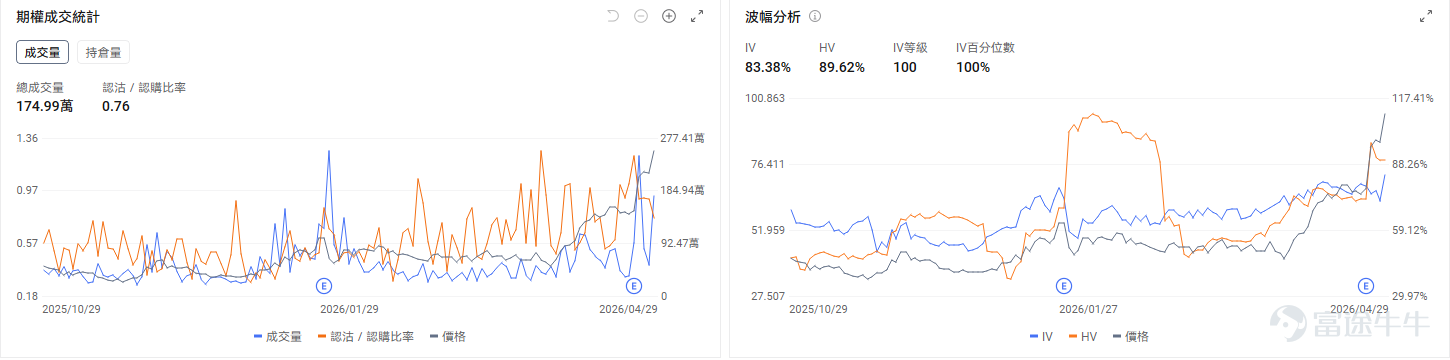Expand the 波幅分析 panel to fullscreen
Screen dimensions: 1450x360
[1425, 17]
